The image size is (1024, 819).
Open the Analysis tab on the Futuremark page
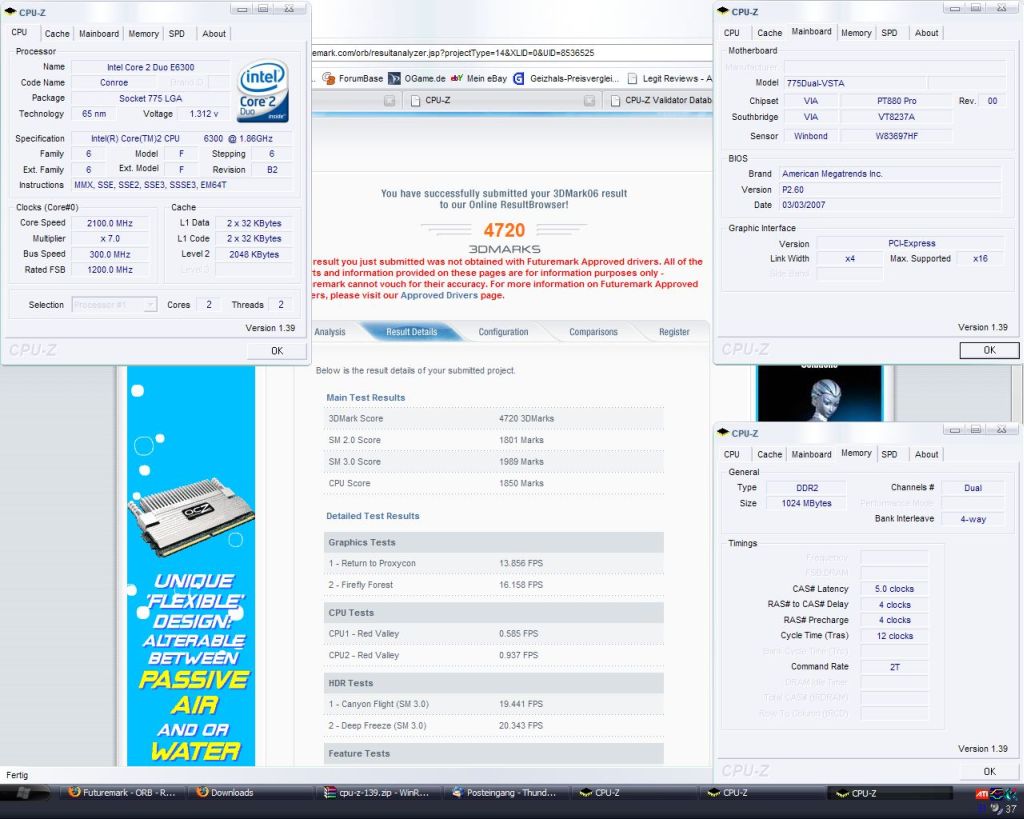[x=330, y=332]
